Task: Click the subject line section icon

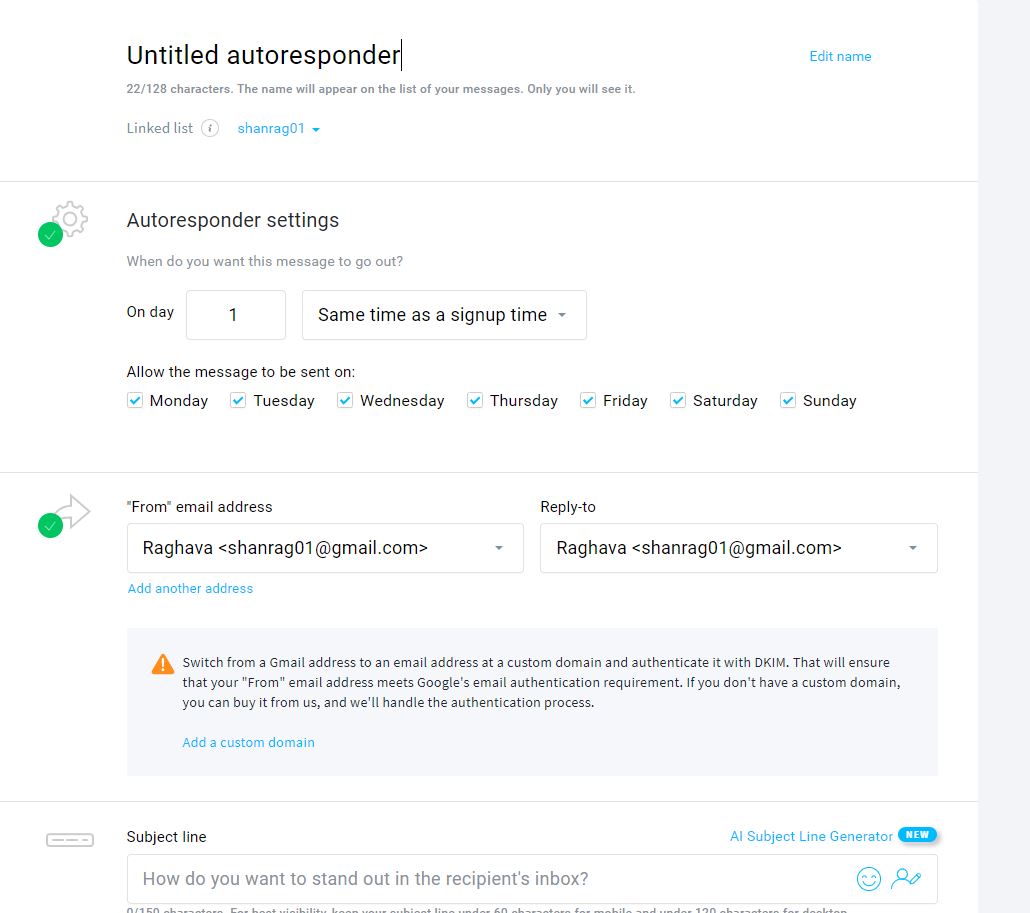Action: point(70,840)
